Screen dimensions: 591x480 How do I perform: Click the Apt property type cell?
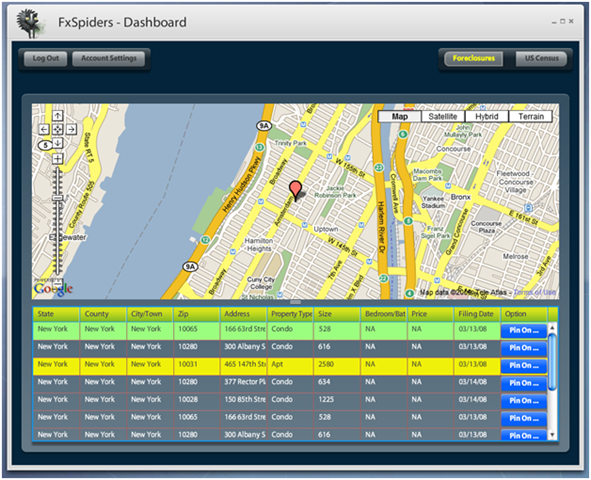coord(290,365)
